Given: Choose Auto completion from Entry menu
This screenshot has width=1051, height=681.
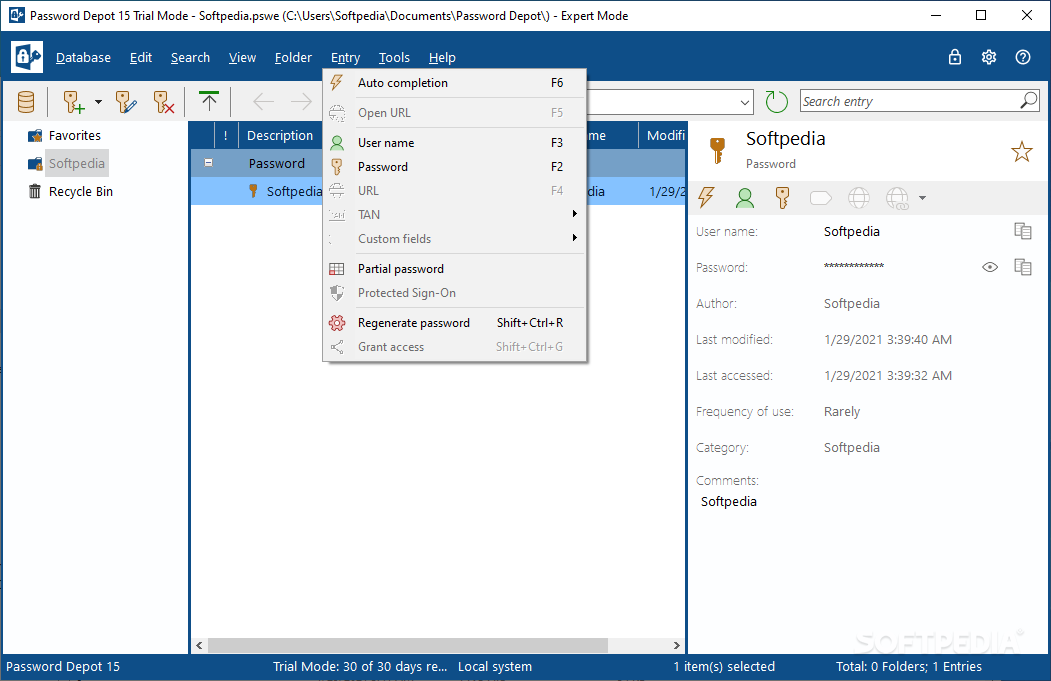Looking at the screenshot, I should tap(454, 83).
